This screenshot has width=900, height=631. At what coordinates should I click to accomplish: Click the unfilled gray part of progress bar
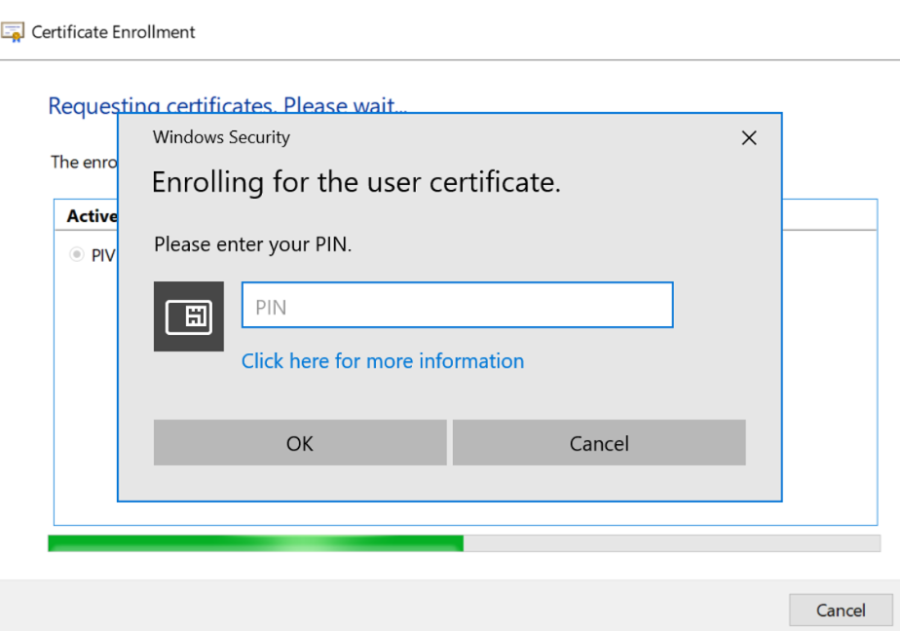click(x=670, y=543)
